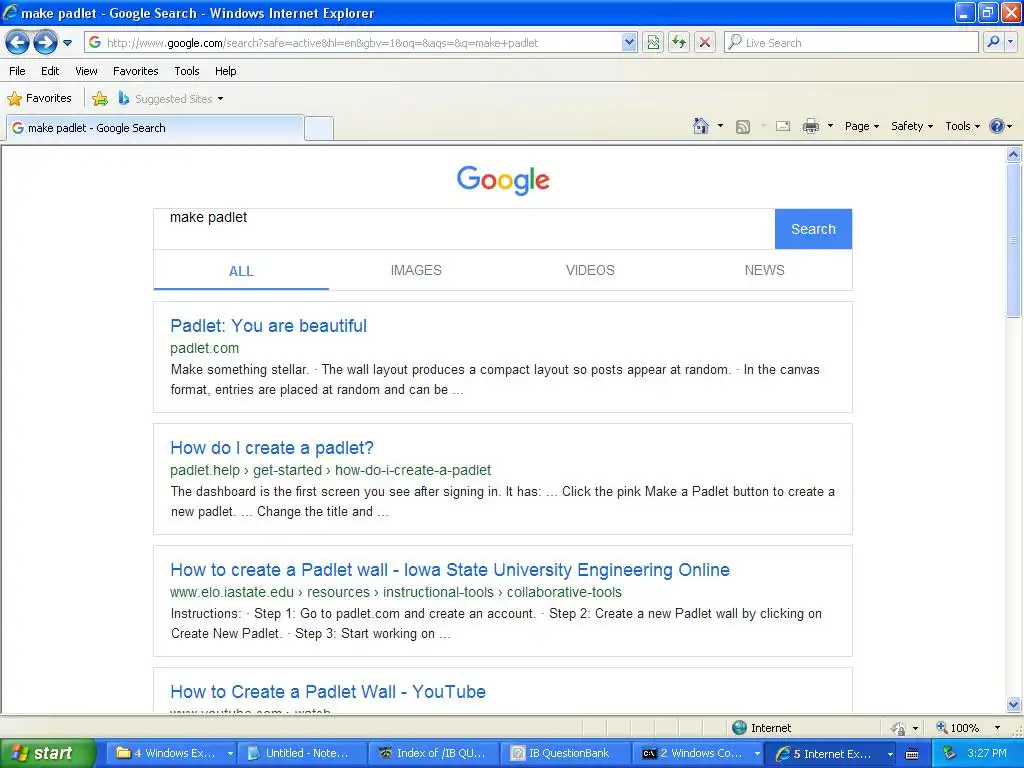This screenshot has height=768, width=1024.
Task: Open the Favorites menu
Action: point(135,71)
